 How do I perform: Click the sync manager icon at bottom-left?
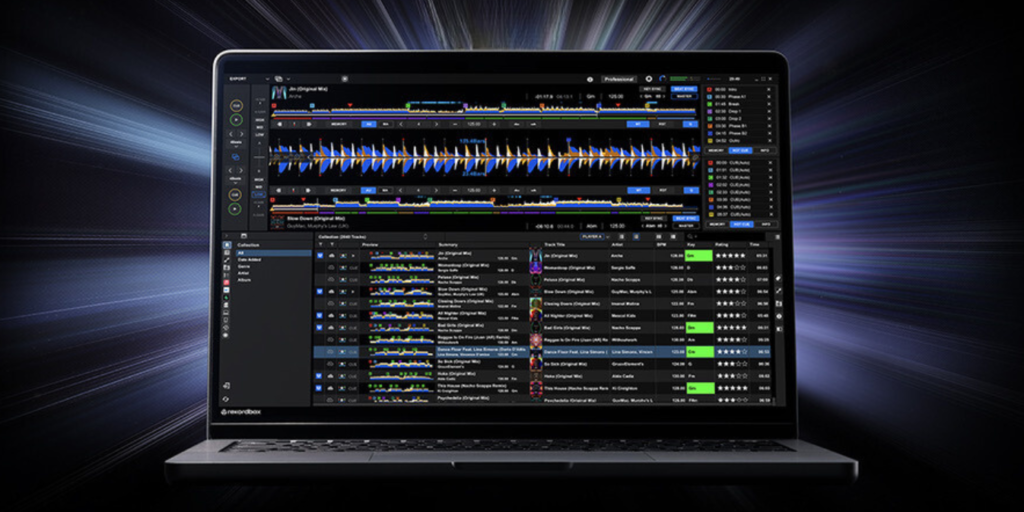[x=226, y=398]
